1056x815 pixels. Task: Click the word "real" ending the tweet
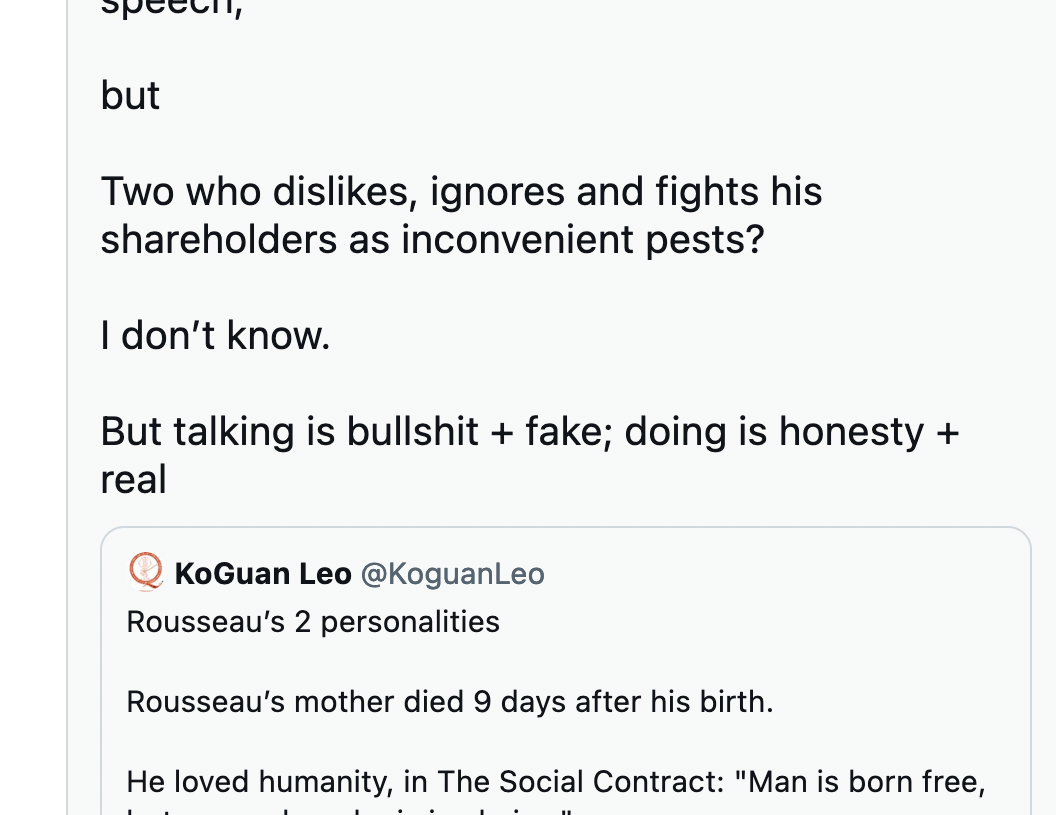tap(133, 480)
